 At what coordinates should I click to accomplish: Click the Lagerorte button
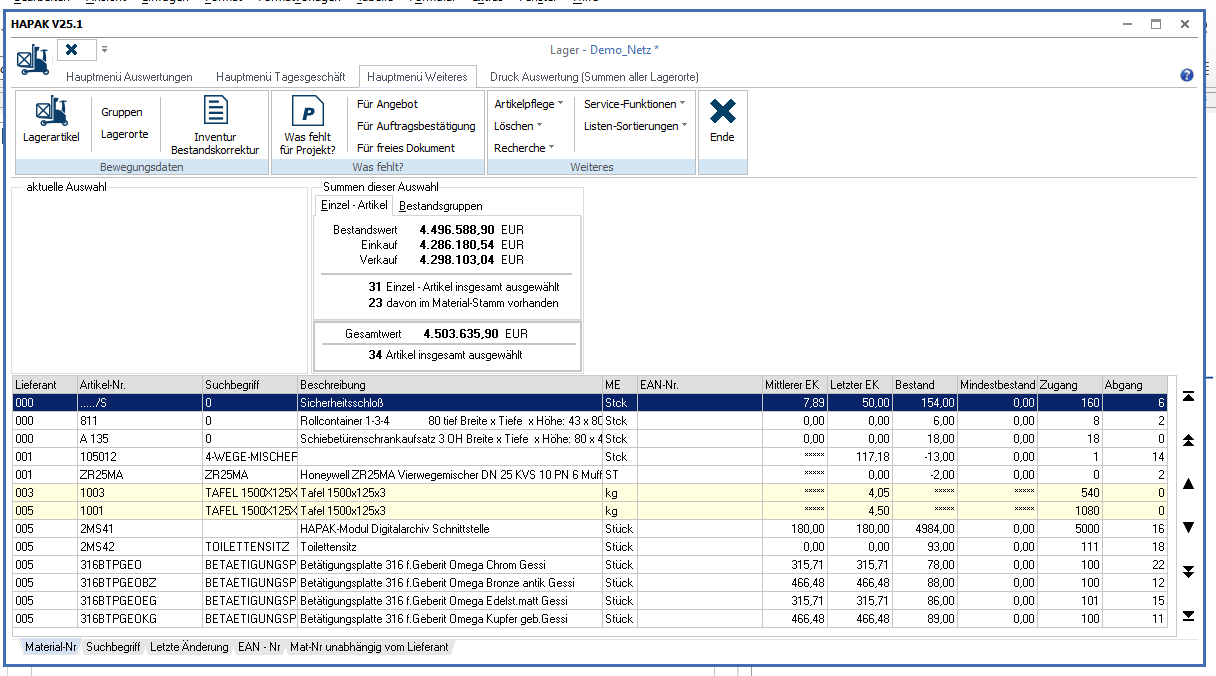[x=124, y=134]
